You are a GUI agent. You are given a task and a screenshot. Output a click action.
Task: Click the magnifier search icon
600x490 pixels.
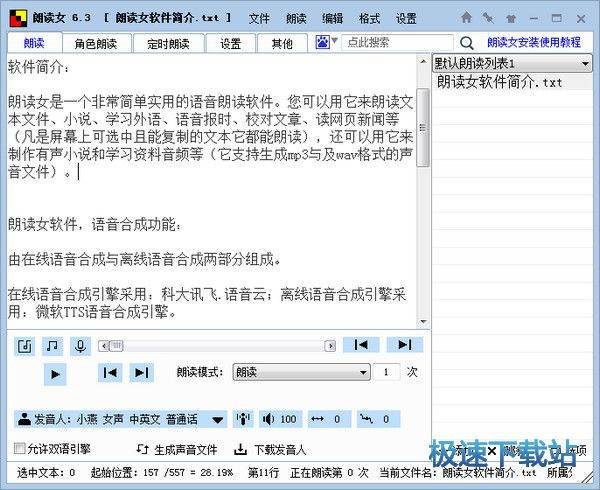pos(466,43)
